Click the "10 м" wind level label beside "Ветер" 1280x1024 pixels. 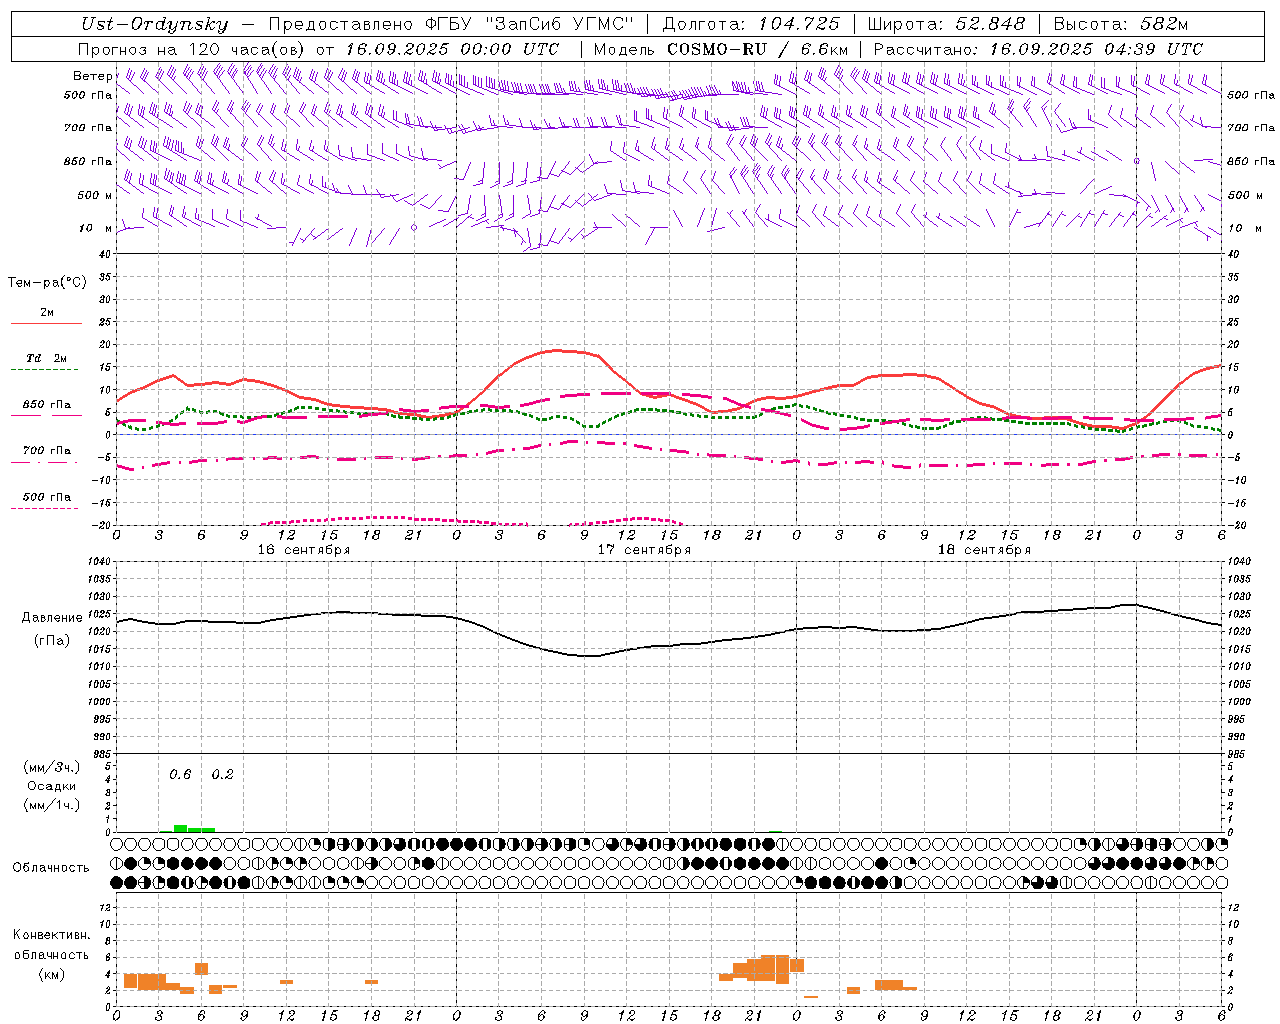pos(96,228)
